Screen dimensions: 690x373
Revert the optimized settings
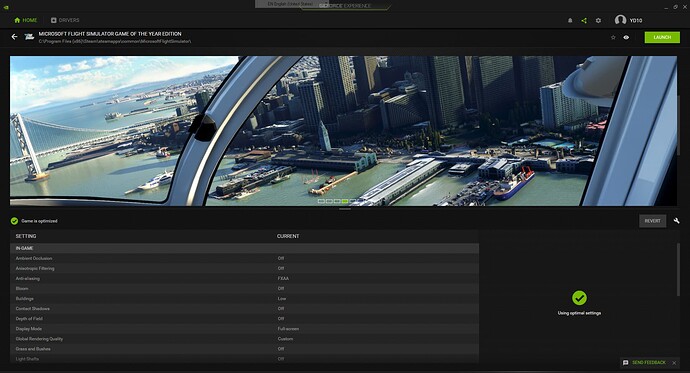click(x=652, y=221)
